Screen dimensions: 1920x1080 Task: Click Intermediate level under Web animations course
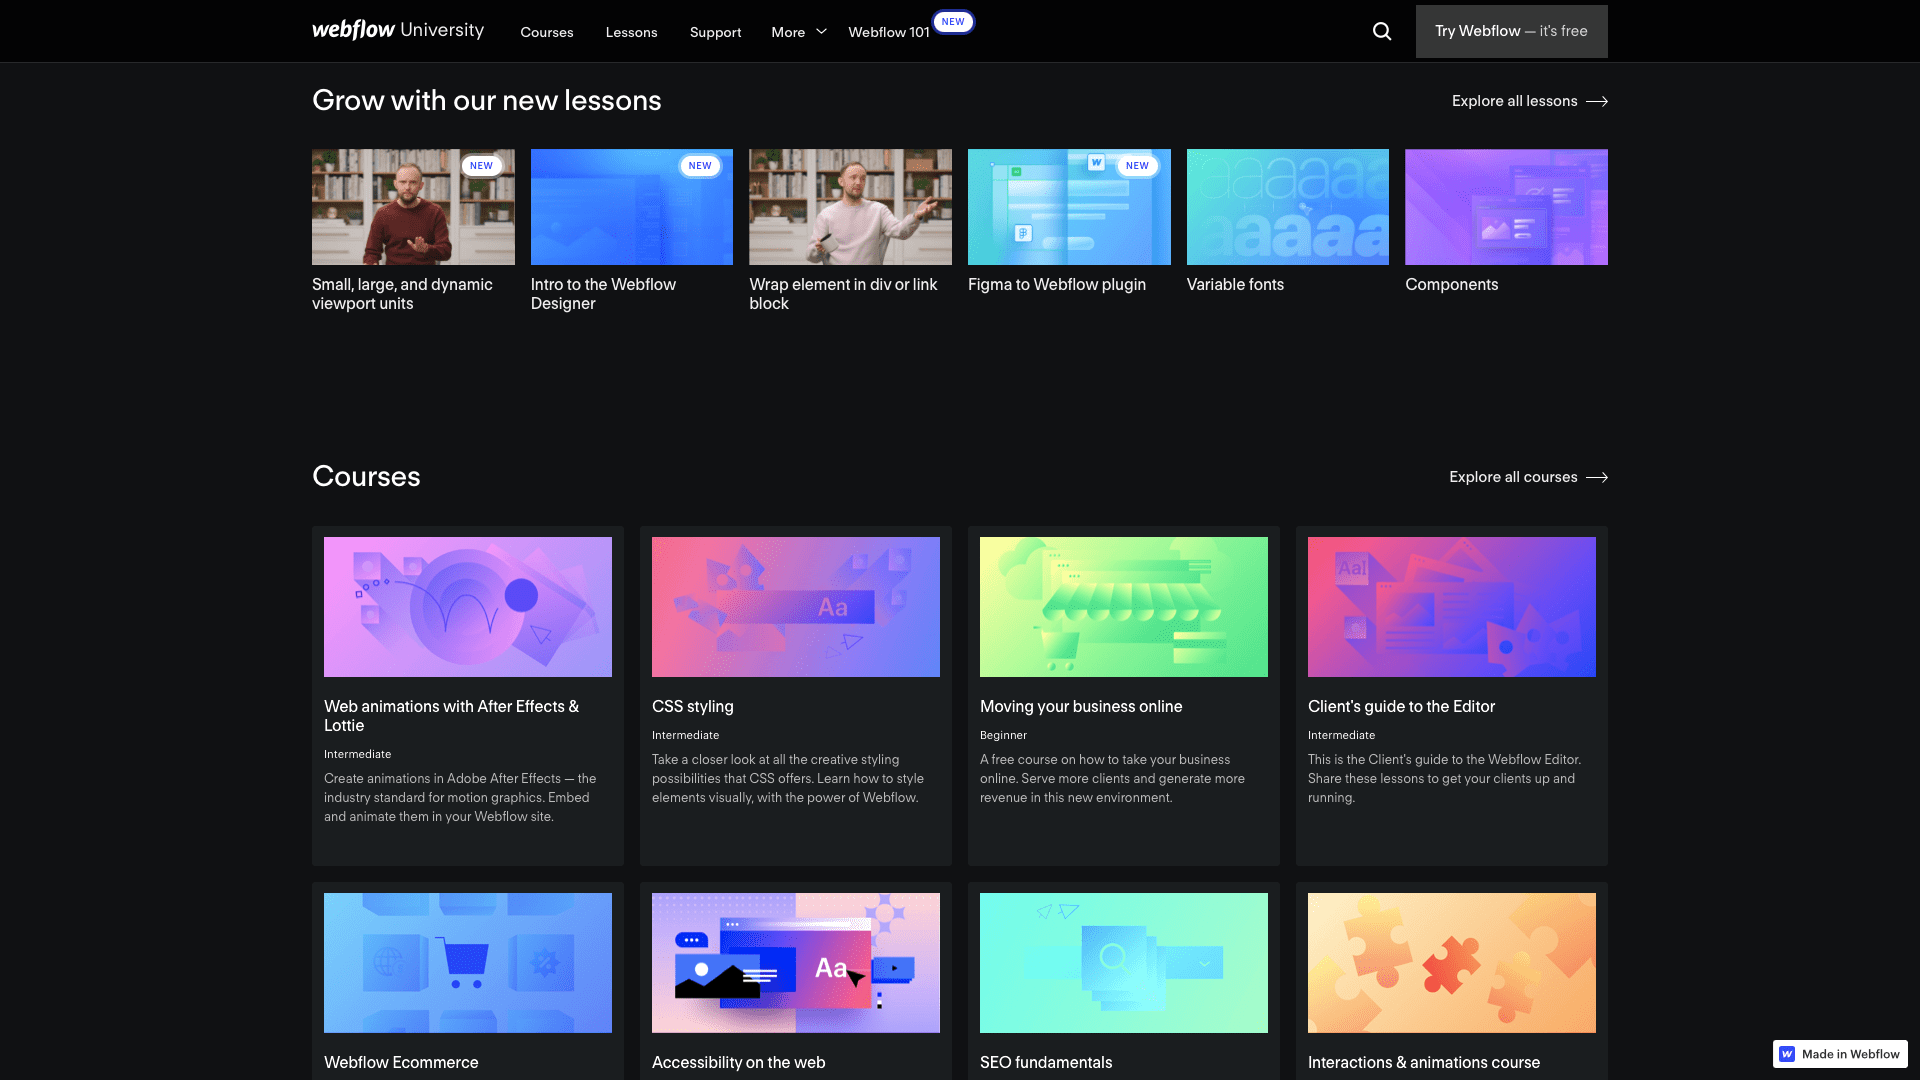(357, 754)
